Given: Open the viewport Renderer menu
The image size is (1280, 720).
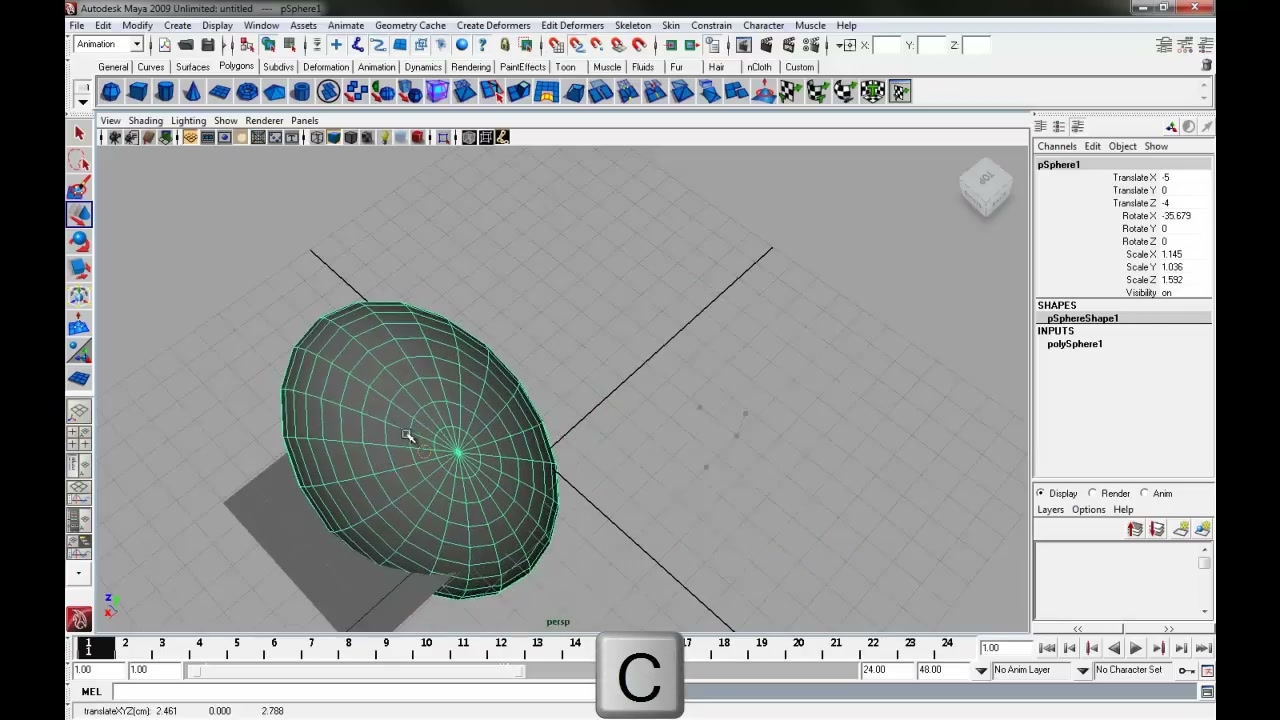Looking at the screenshot, I should pos(264,121).
